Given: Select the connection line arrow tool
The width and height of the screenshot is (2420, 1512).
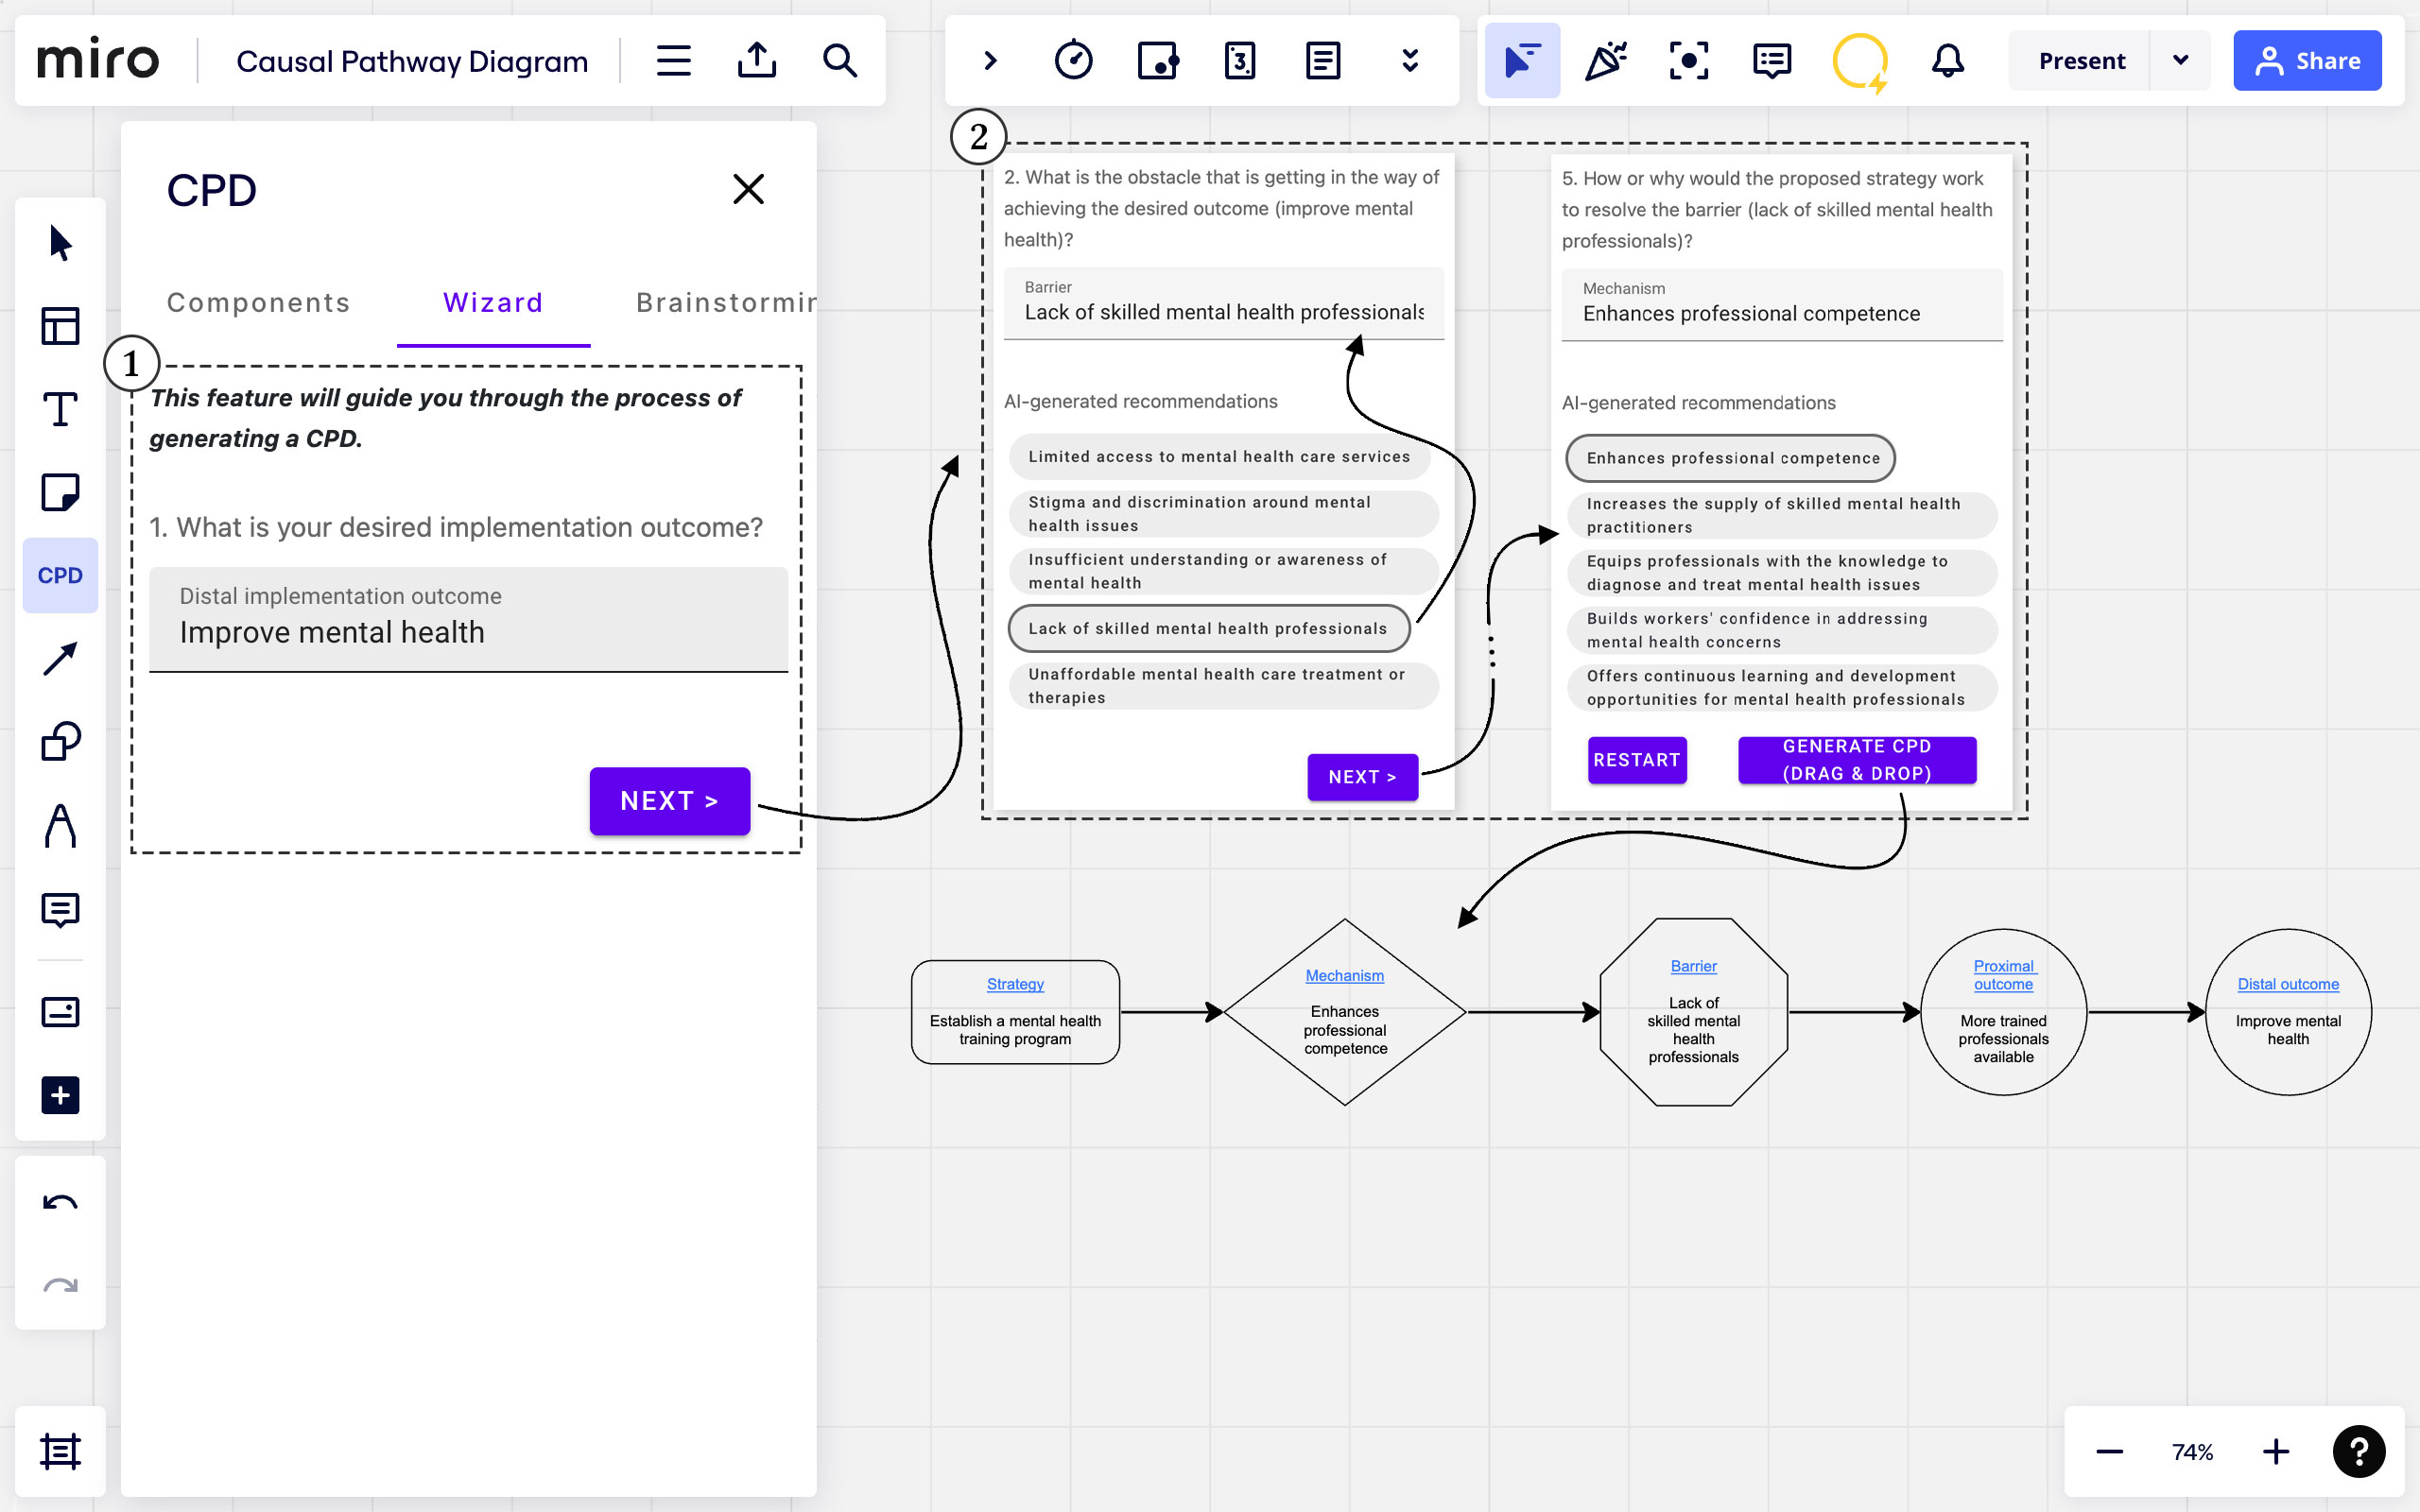Looking at the screenshot, I should [x=60, y=659].
